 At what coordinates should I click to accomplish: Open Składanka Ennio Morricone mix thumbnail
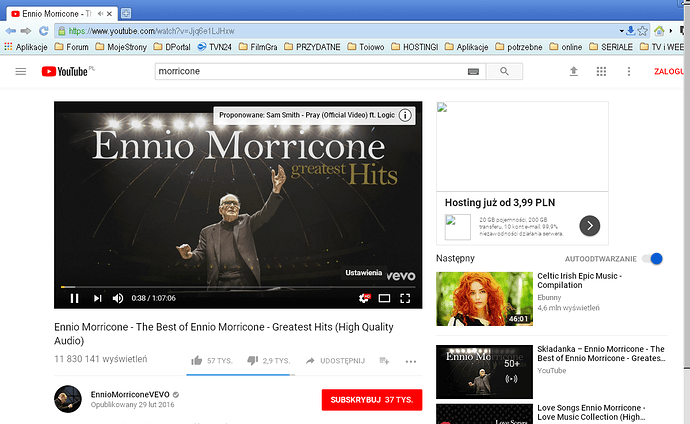(484, 372)
